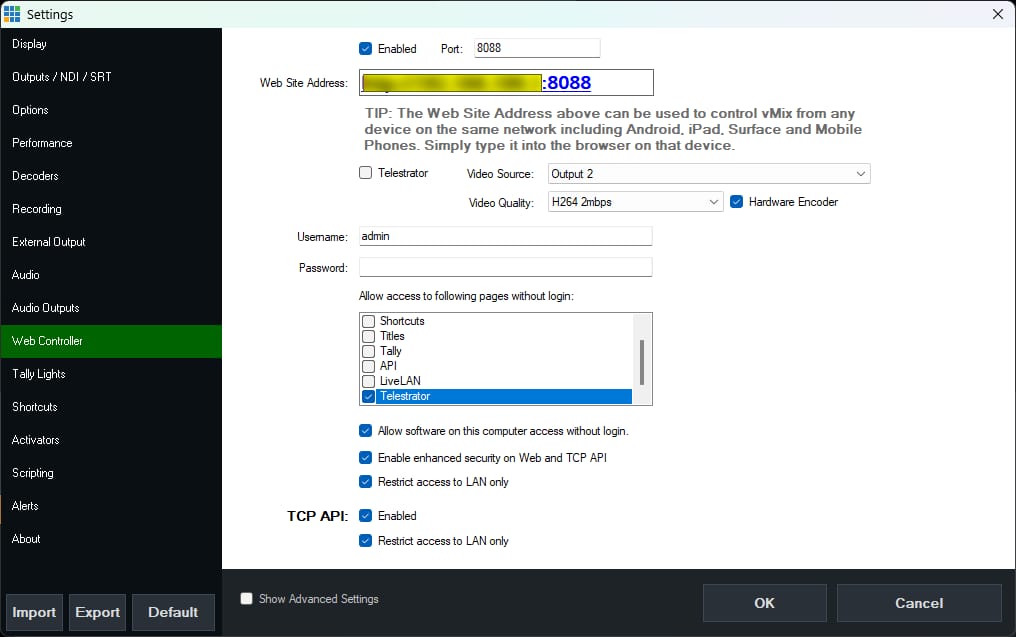Open the About section
1016x637 pixels.
click(111, 540)
